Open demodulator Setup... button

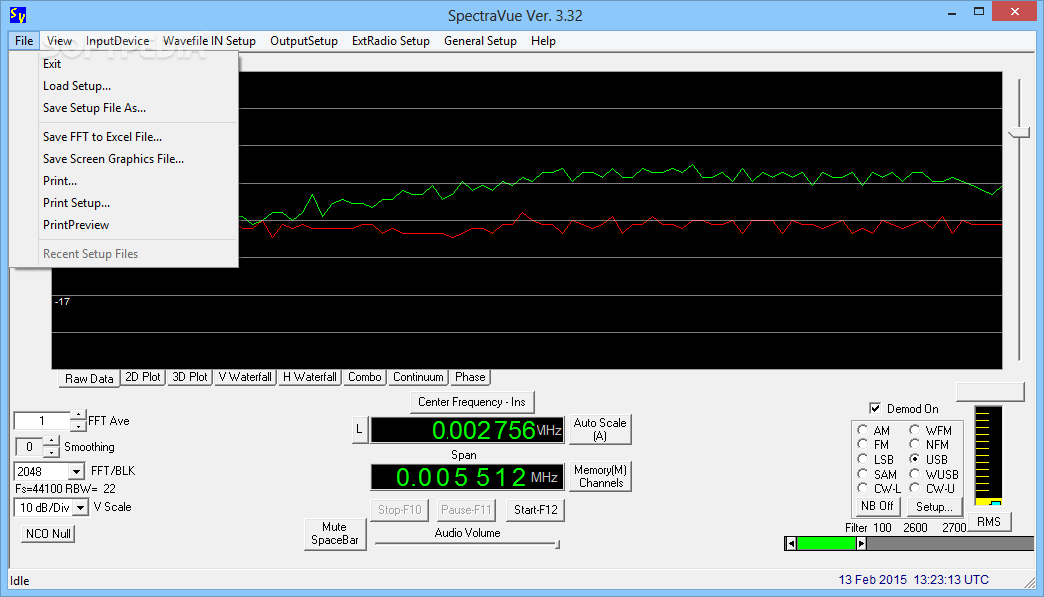(x=934, y=506)
